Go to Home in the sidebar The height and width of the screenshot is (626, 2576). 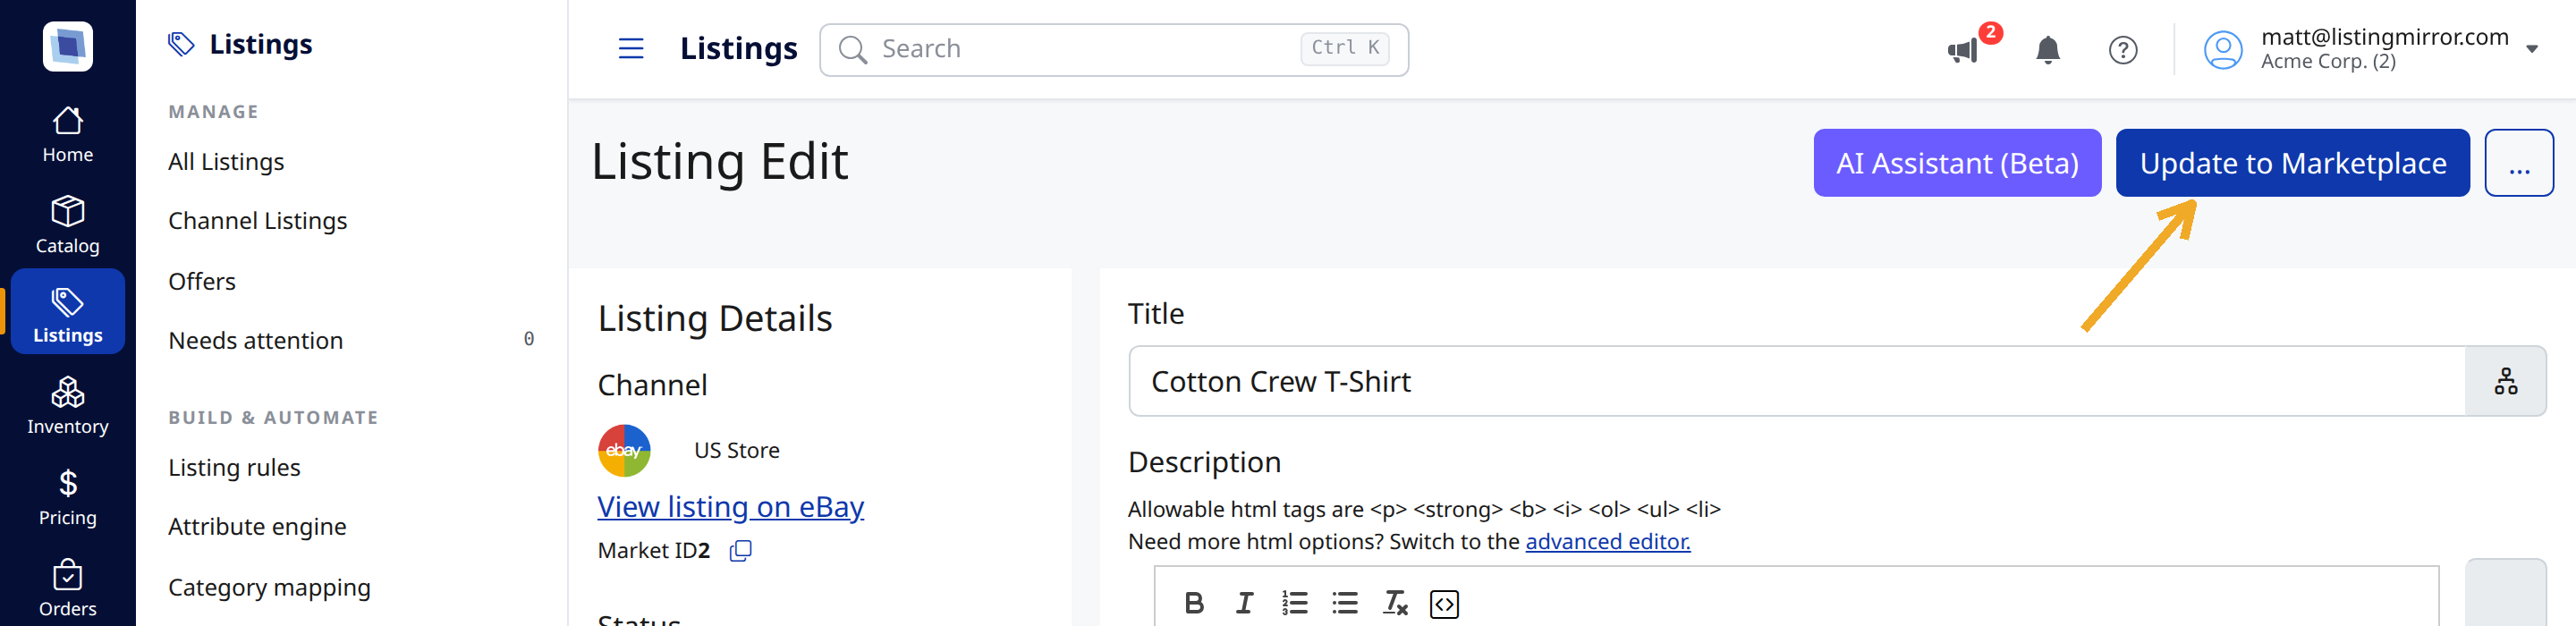tap(68, 135)
